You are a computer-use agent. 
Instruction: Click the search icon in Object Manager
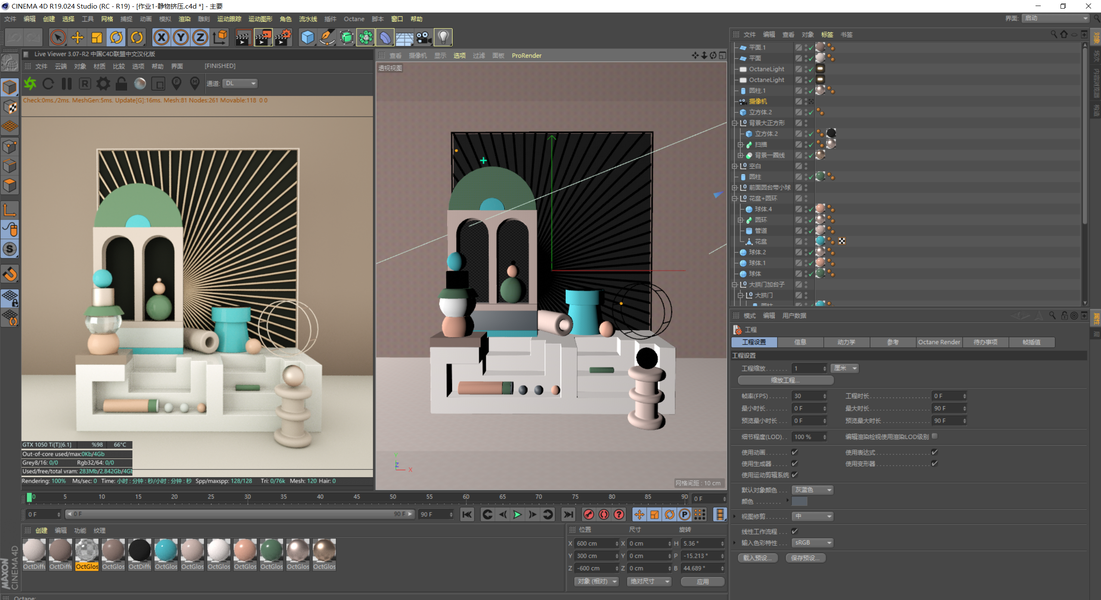[1054, 34]
